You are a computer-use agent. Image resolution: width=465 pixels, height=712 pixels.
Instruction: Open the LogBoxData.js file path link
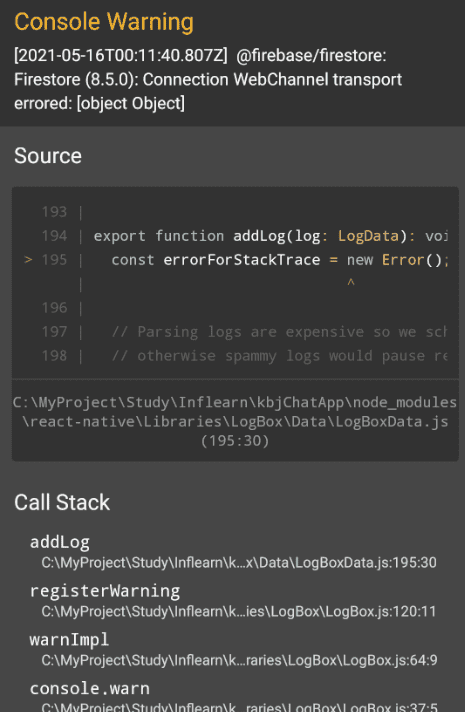pos(235,421)
